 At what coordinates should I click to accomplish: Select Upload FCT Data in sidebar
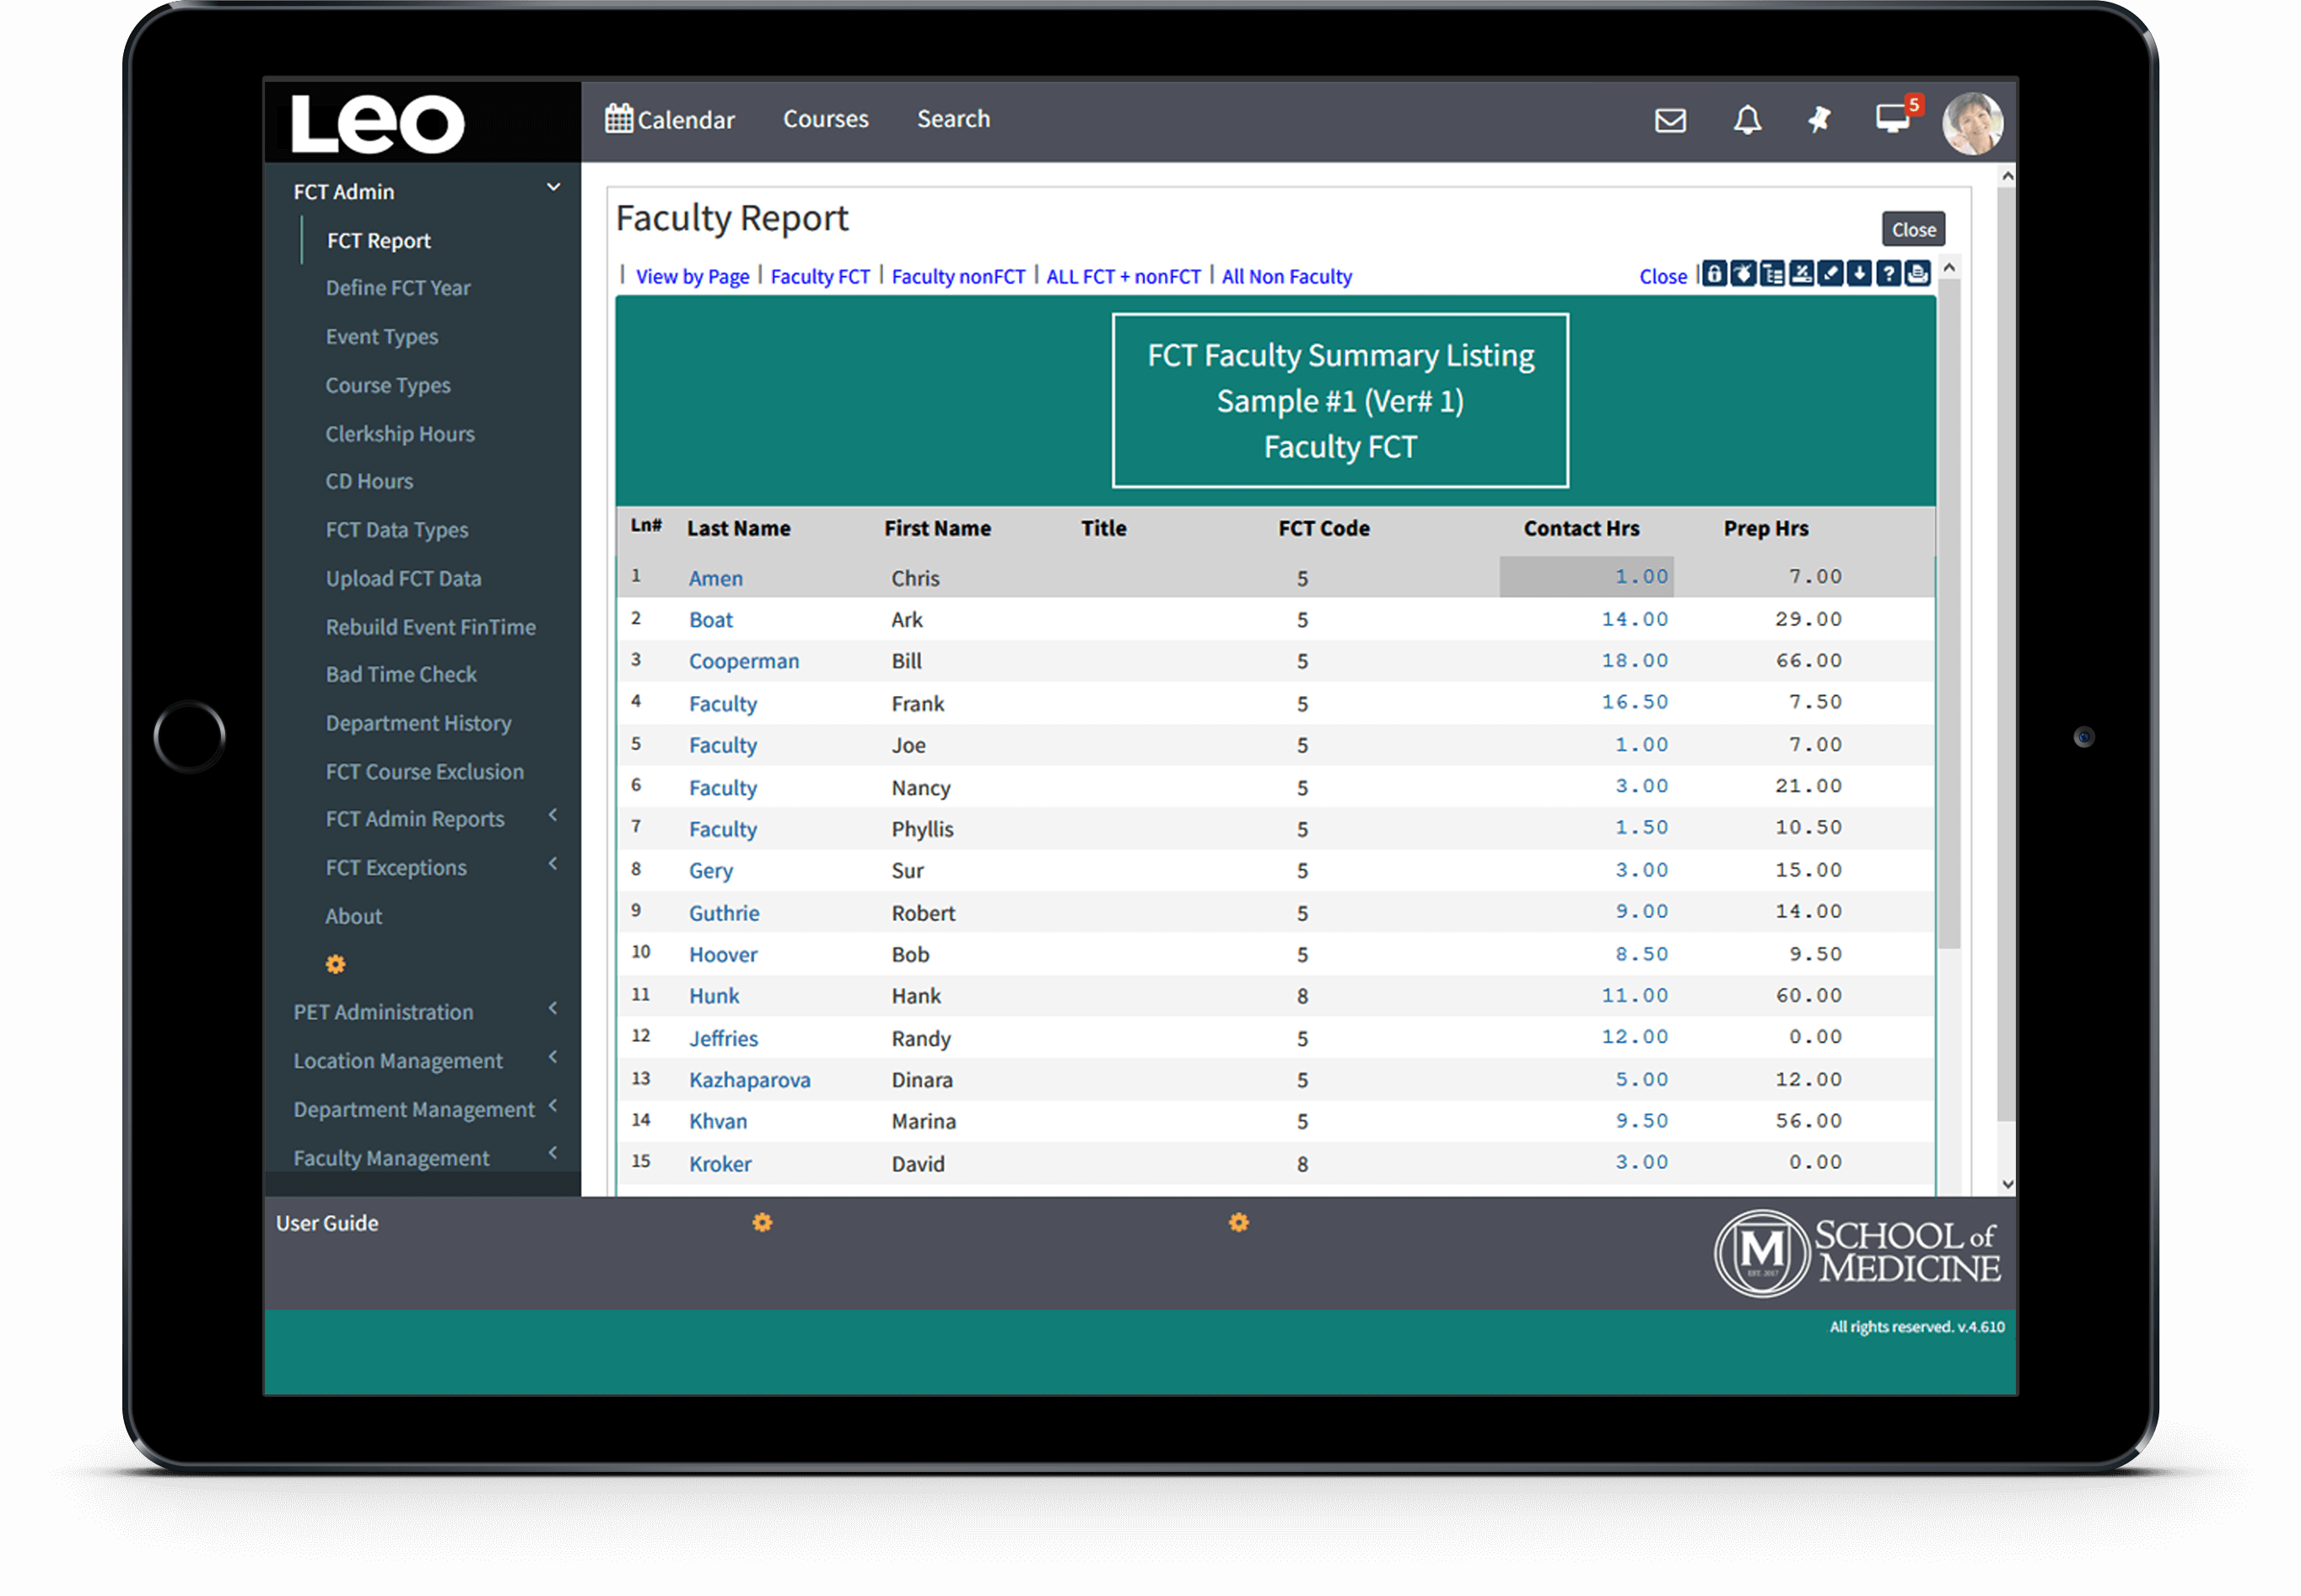(403, 579)
